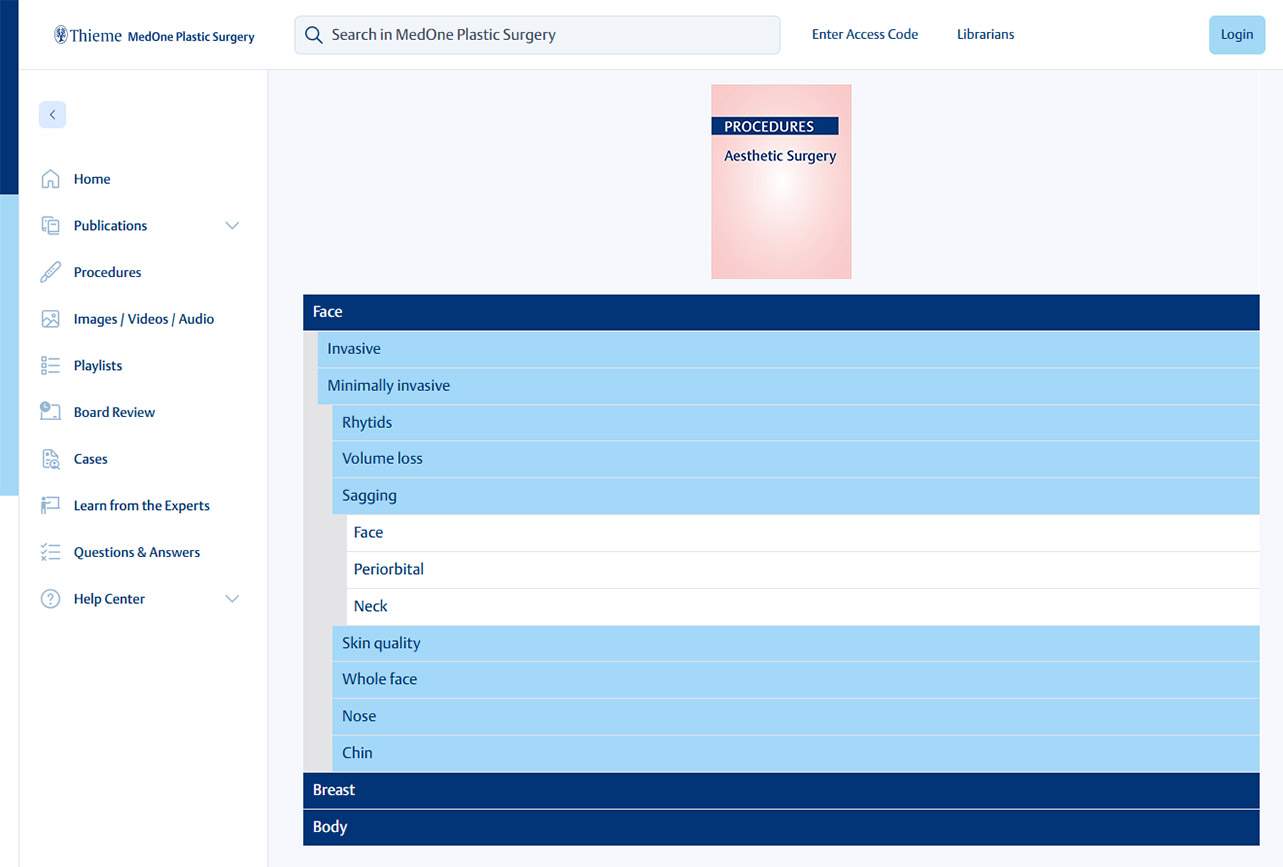
Task: Click the Librarians menu item
Action: [985, 34]
